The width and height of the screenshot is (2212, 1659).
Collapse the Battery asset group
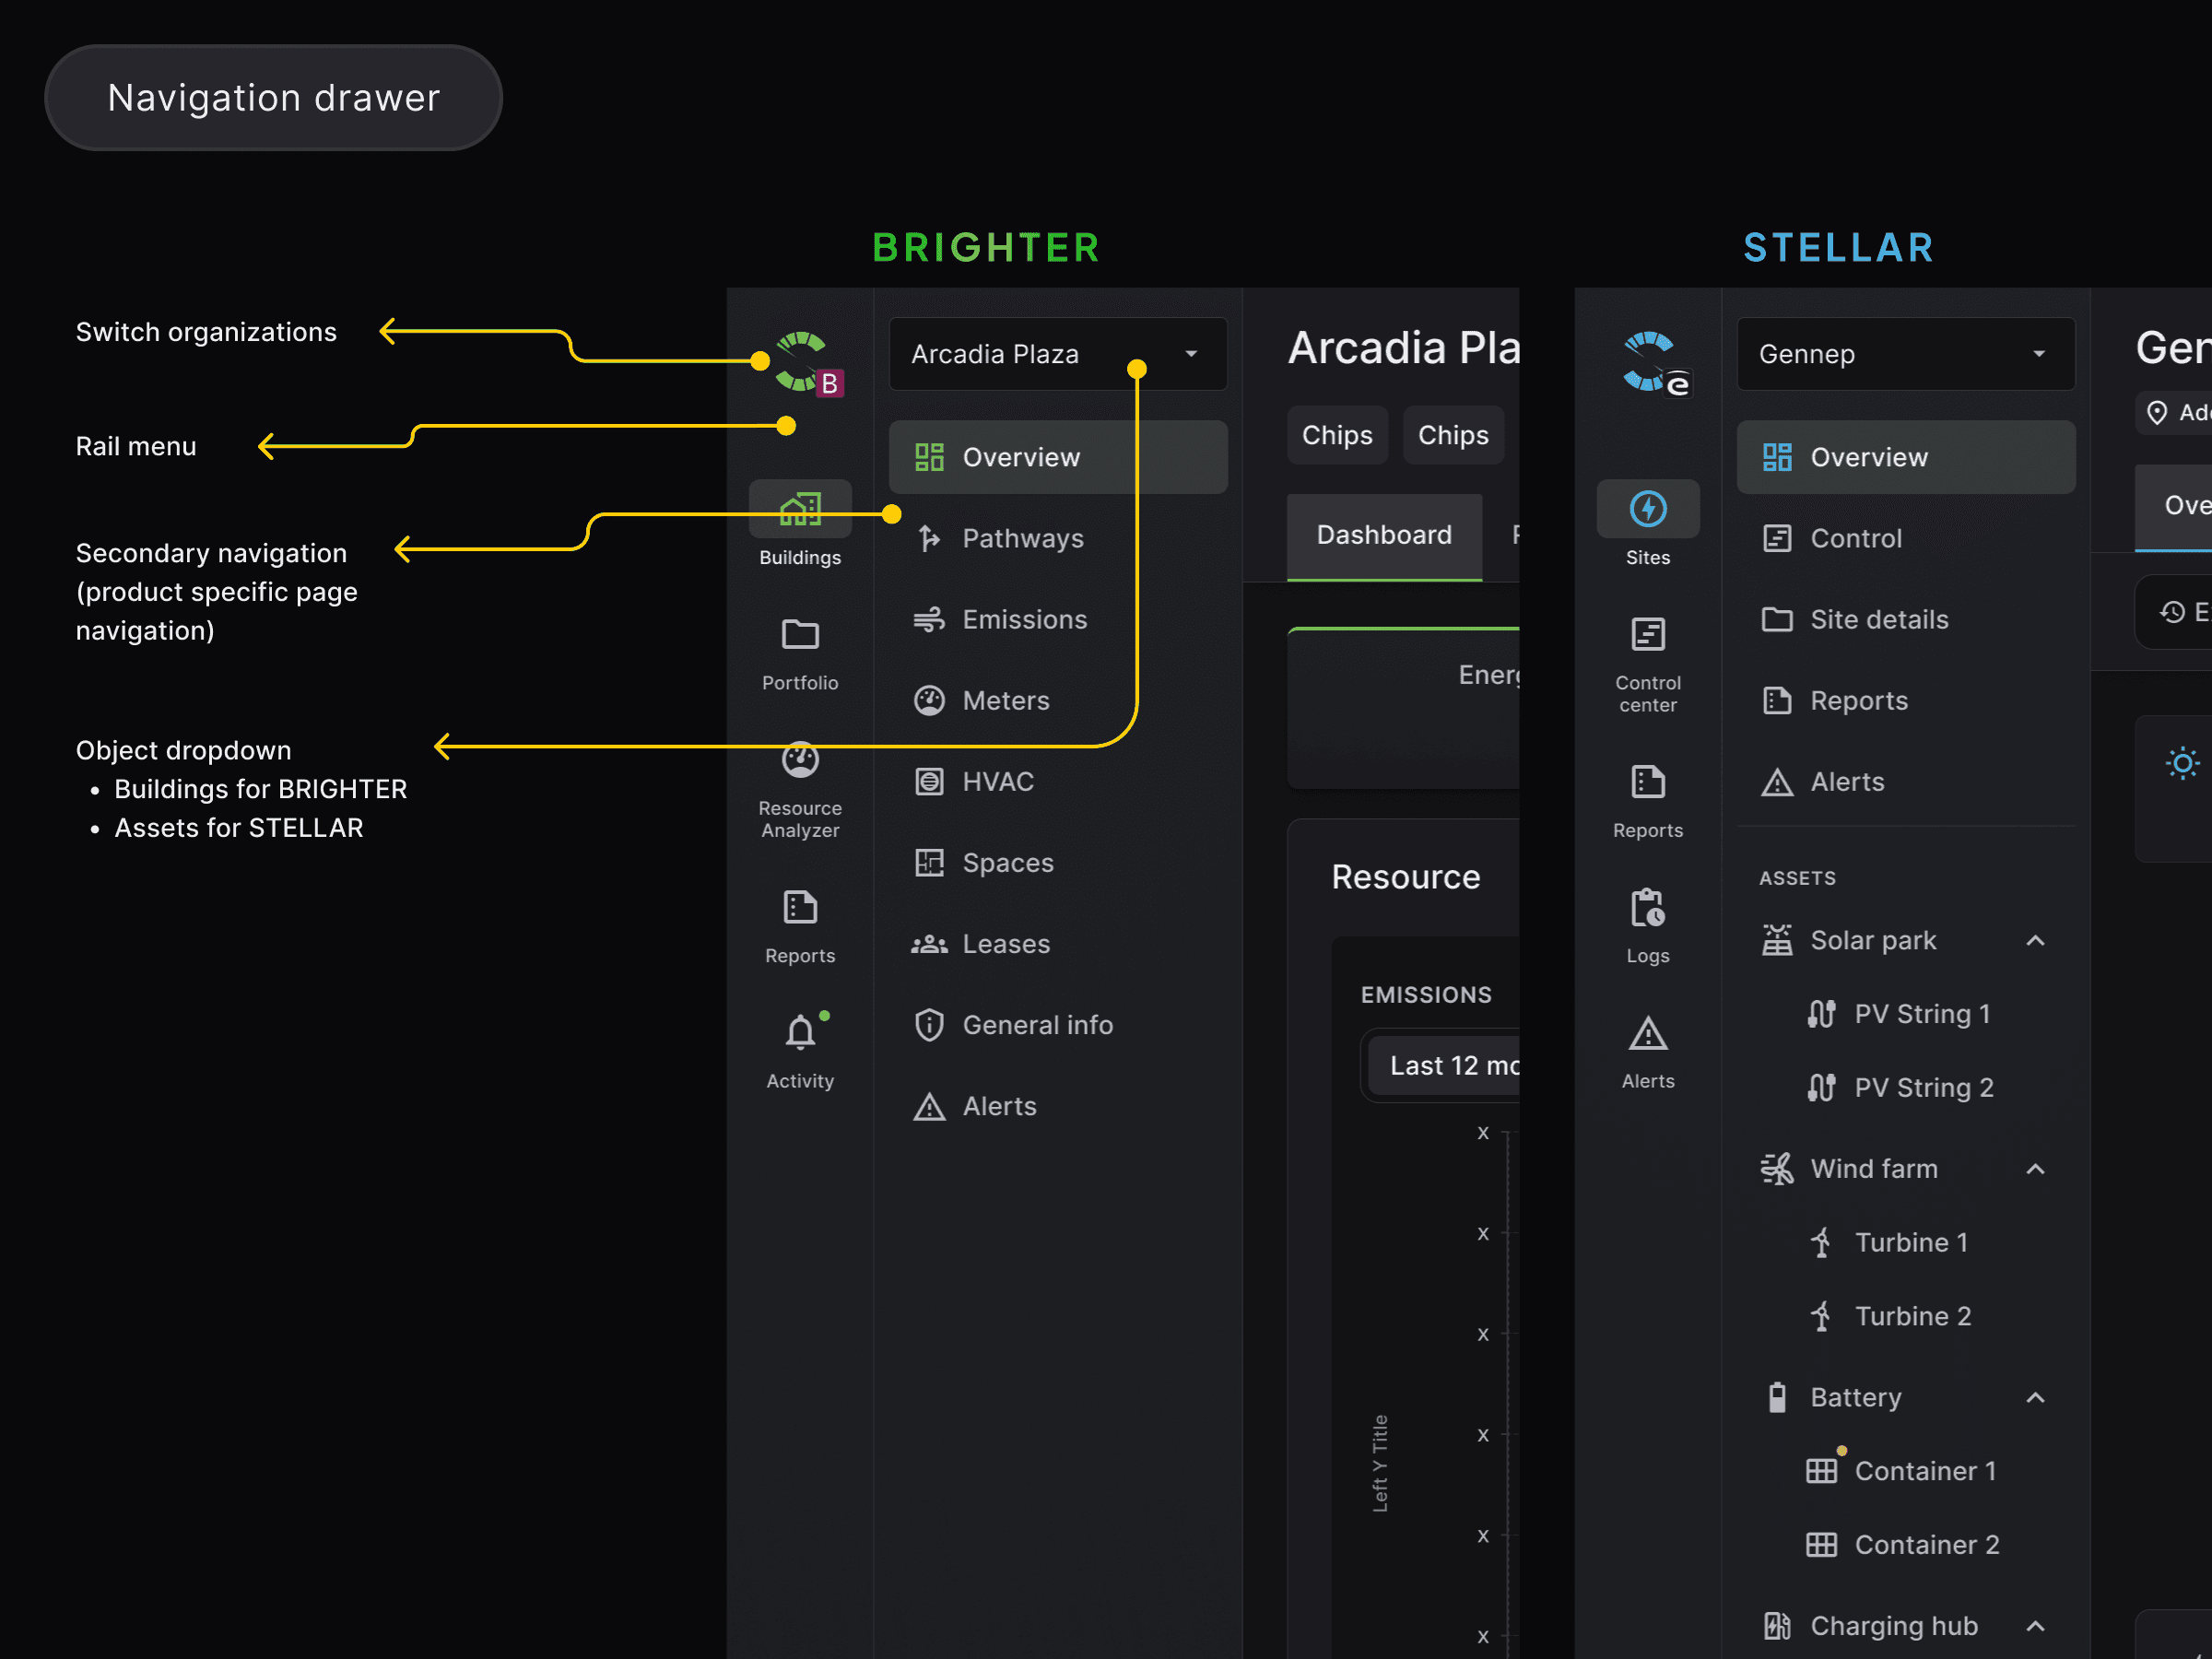pos(2035,1398)
